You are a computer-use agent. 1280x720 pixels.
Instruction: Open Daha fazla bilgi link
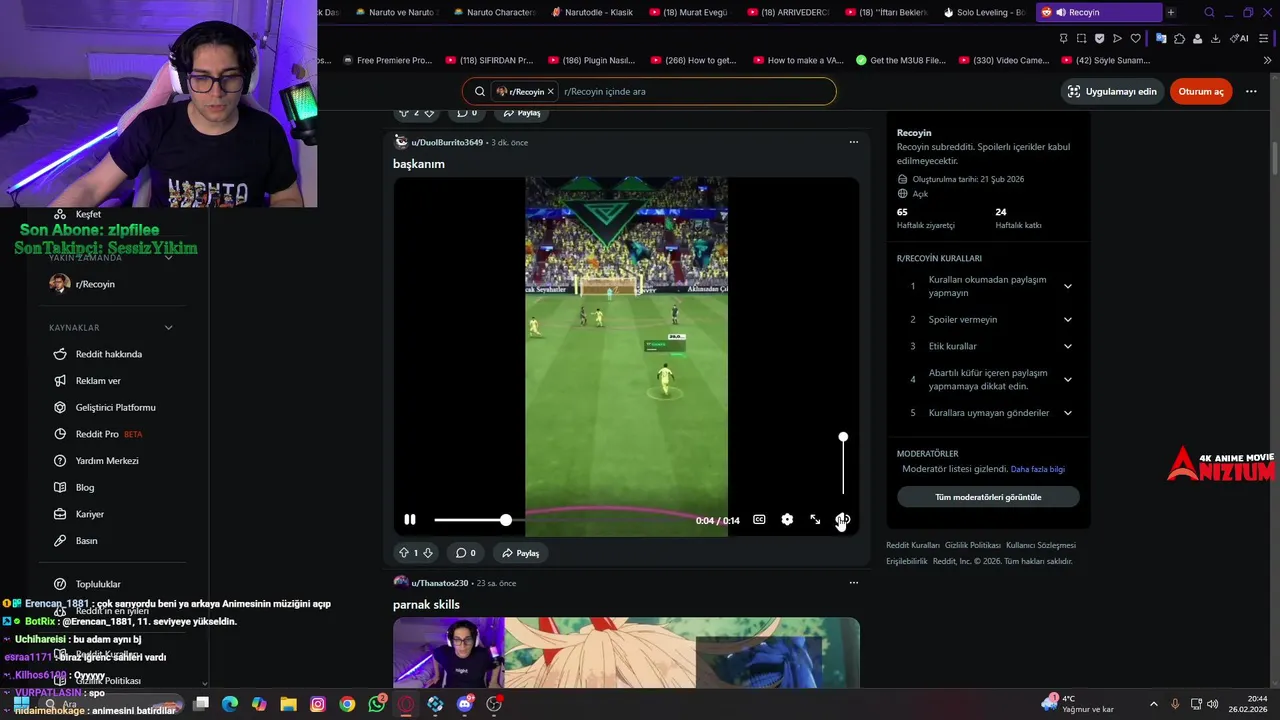pos(1038,469)
